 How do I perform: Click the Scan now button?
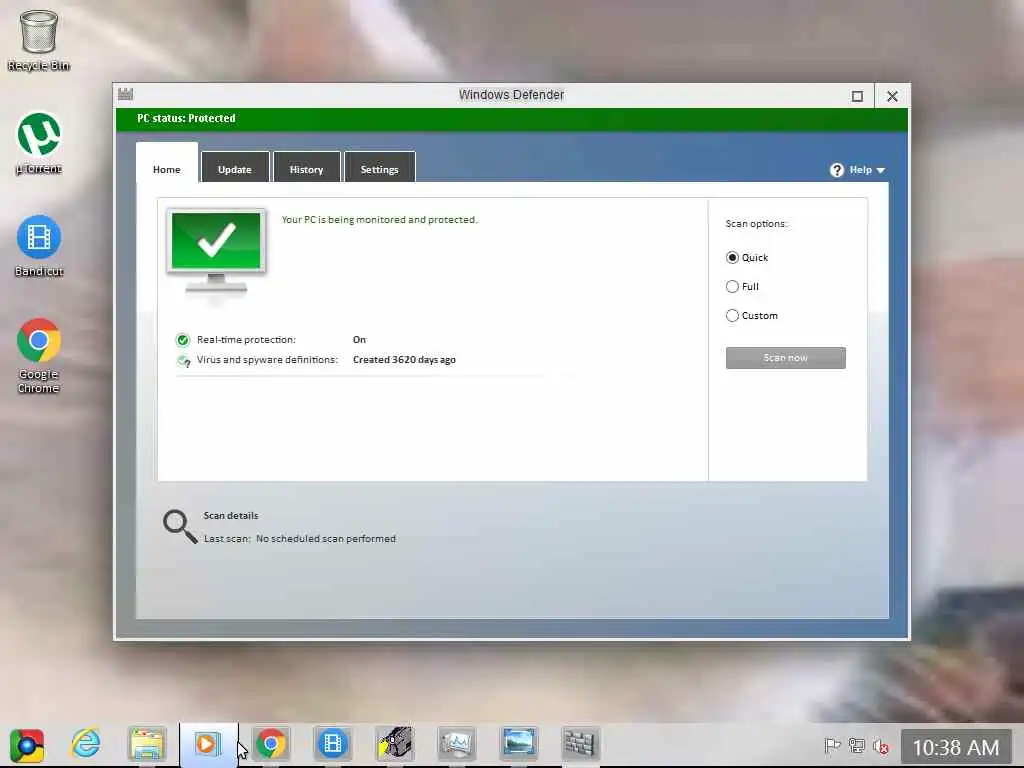[x=786, y=358]
